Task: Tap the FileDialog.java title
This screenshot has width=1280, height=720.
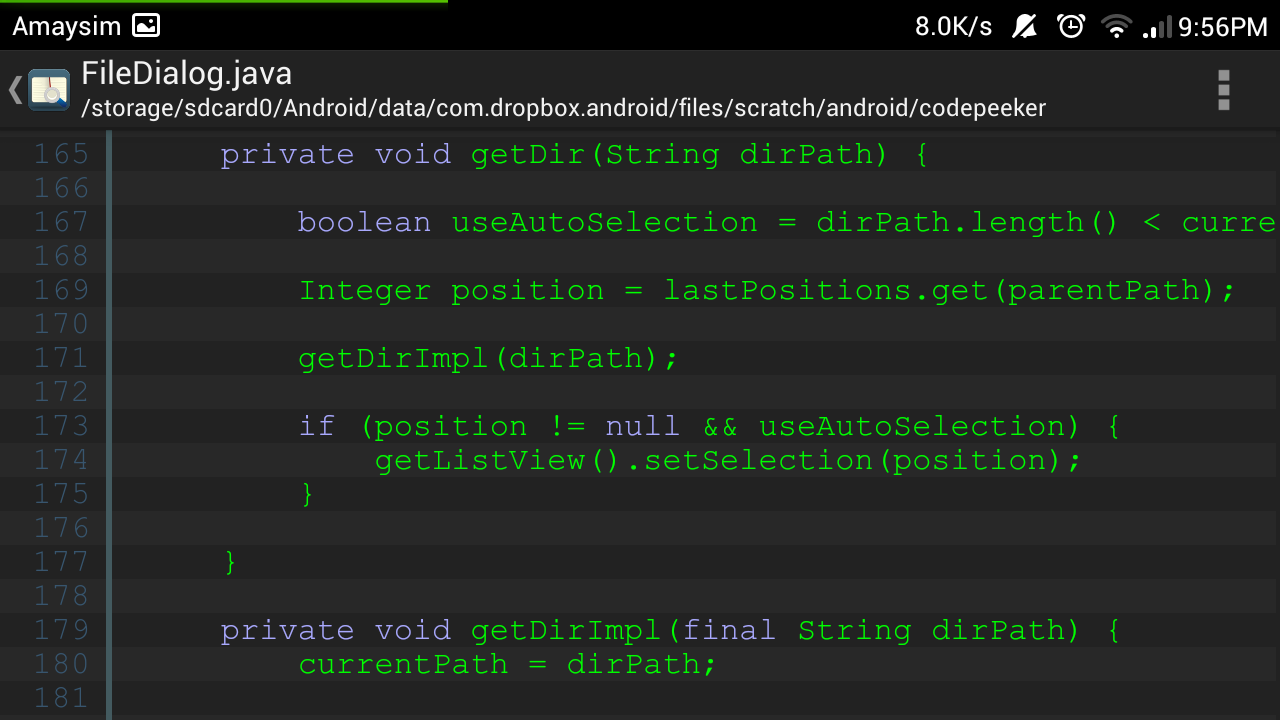Action: tap(187, 73)
